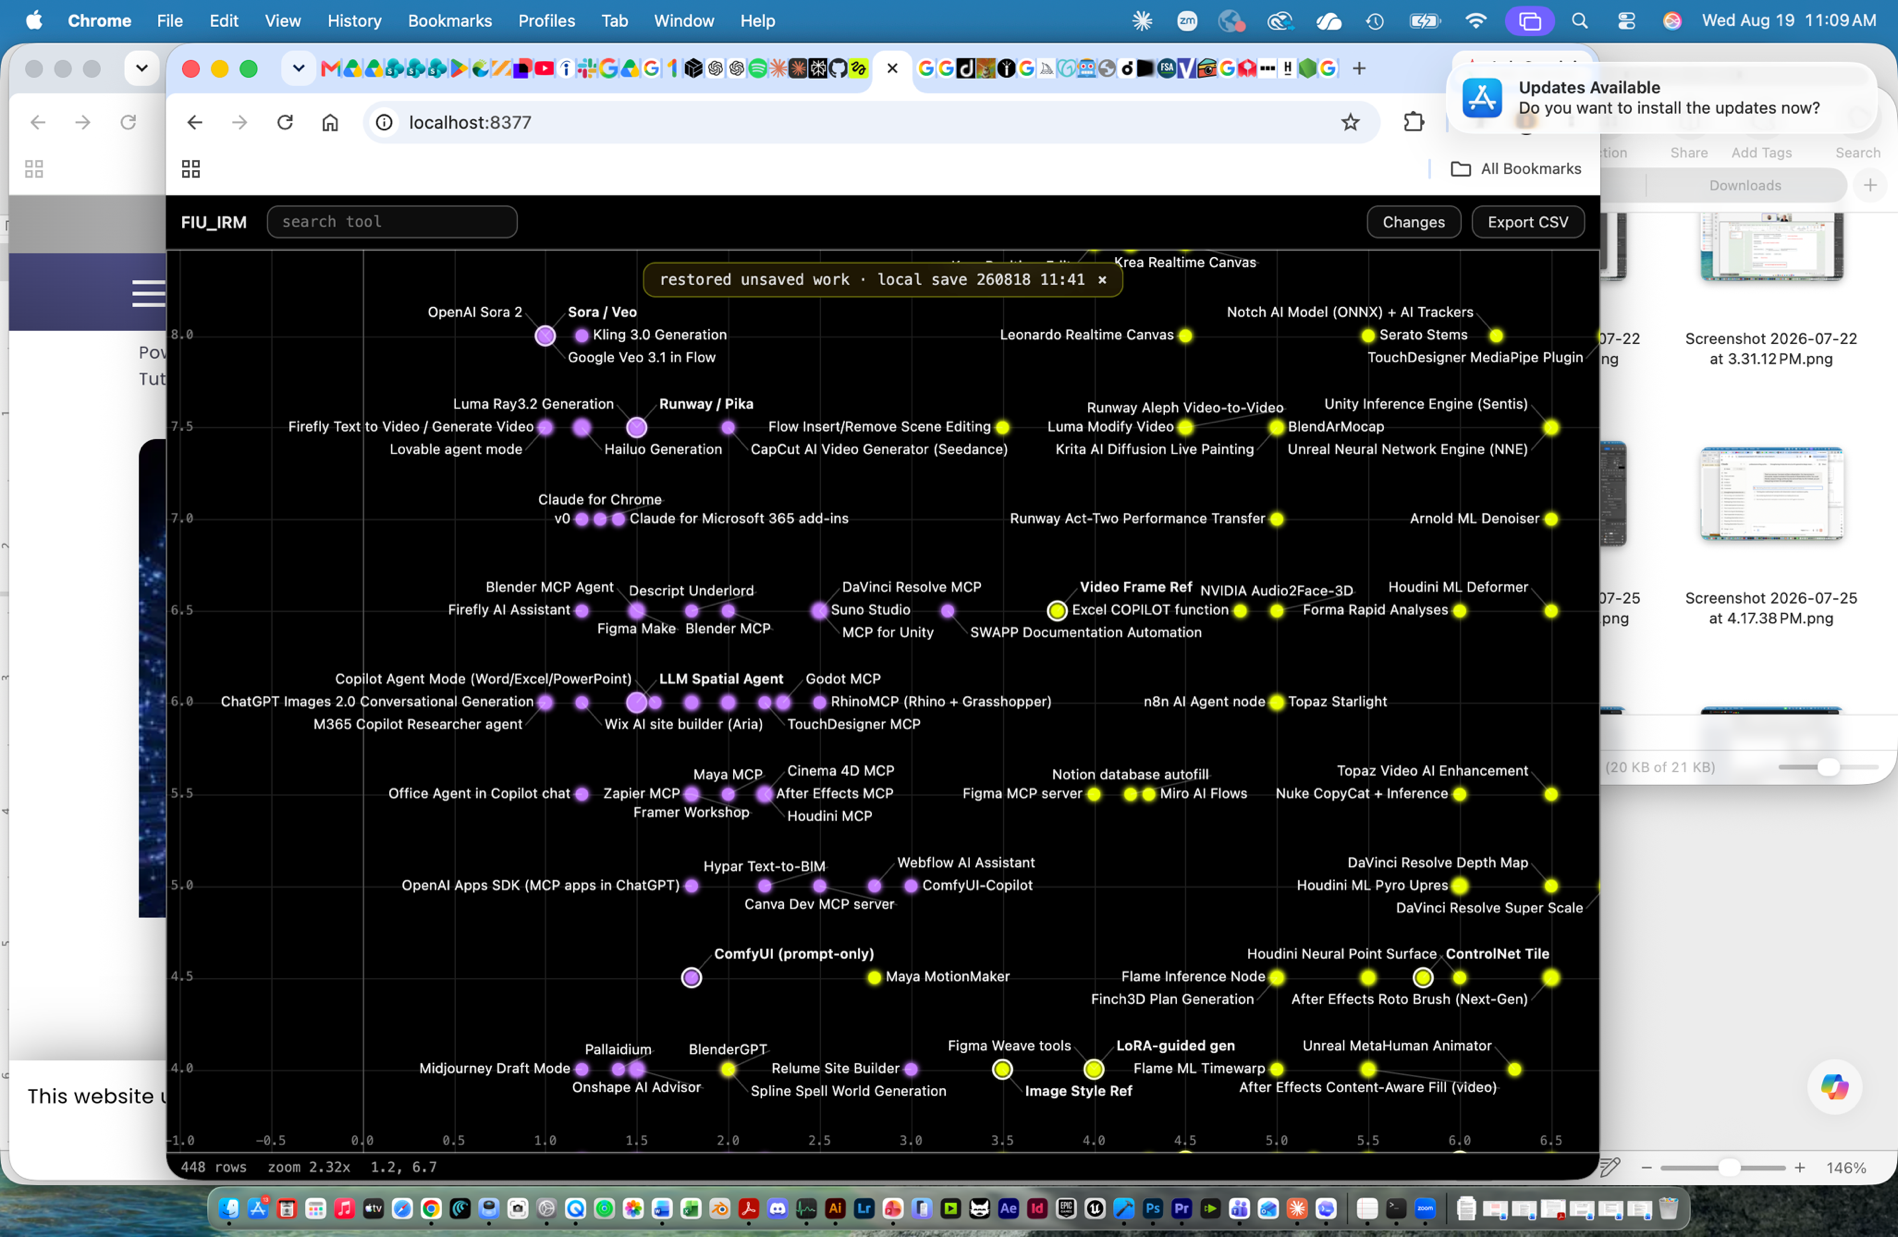The image size is (1898, 1237).
Task: Click the Arnold ML Denoiser dot
Action: coord(1551,519)
